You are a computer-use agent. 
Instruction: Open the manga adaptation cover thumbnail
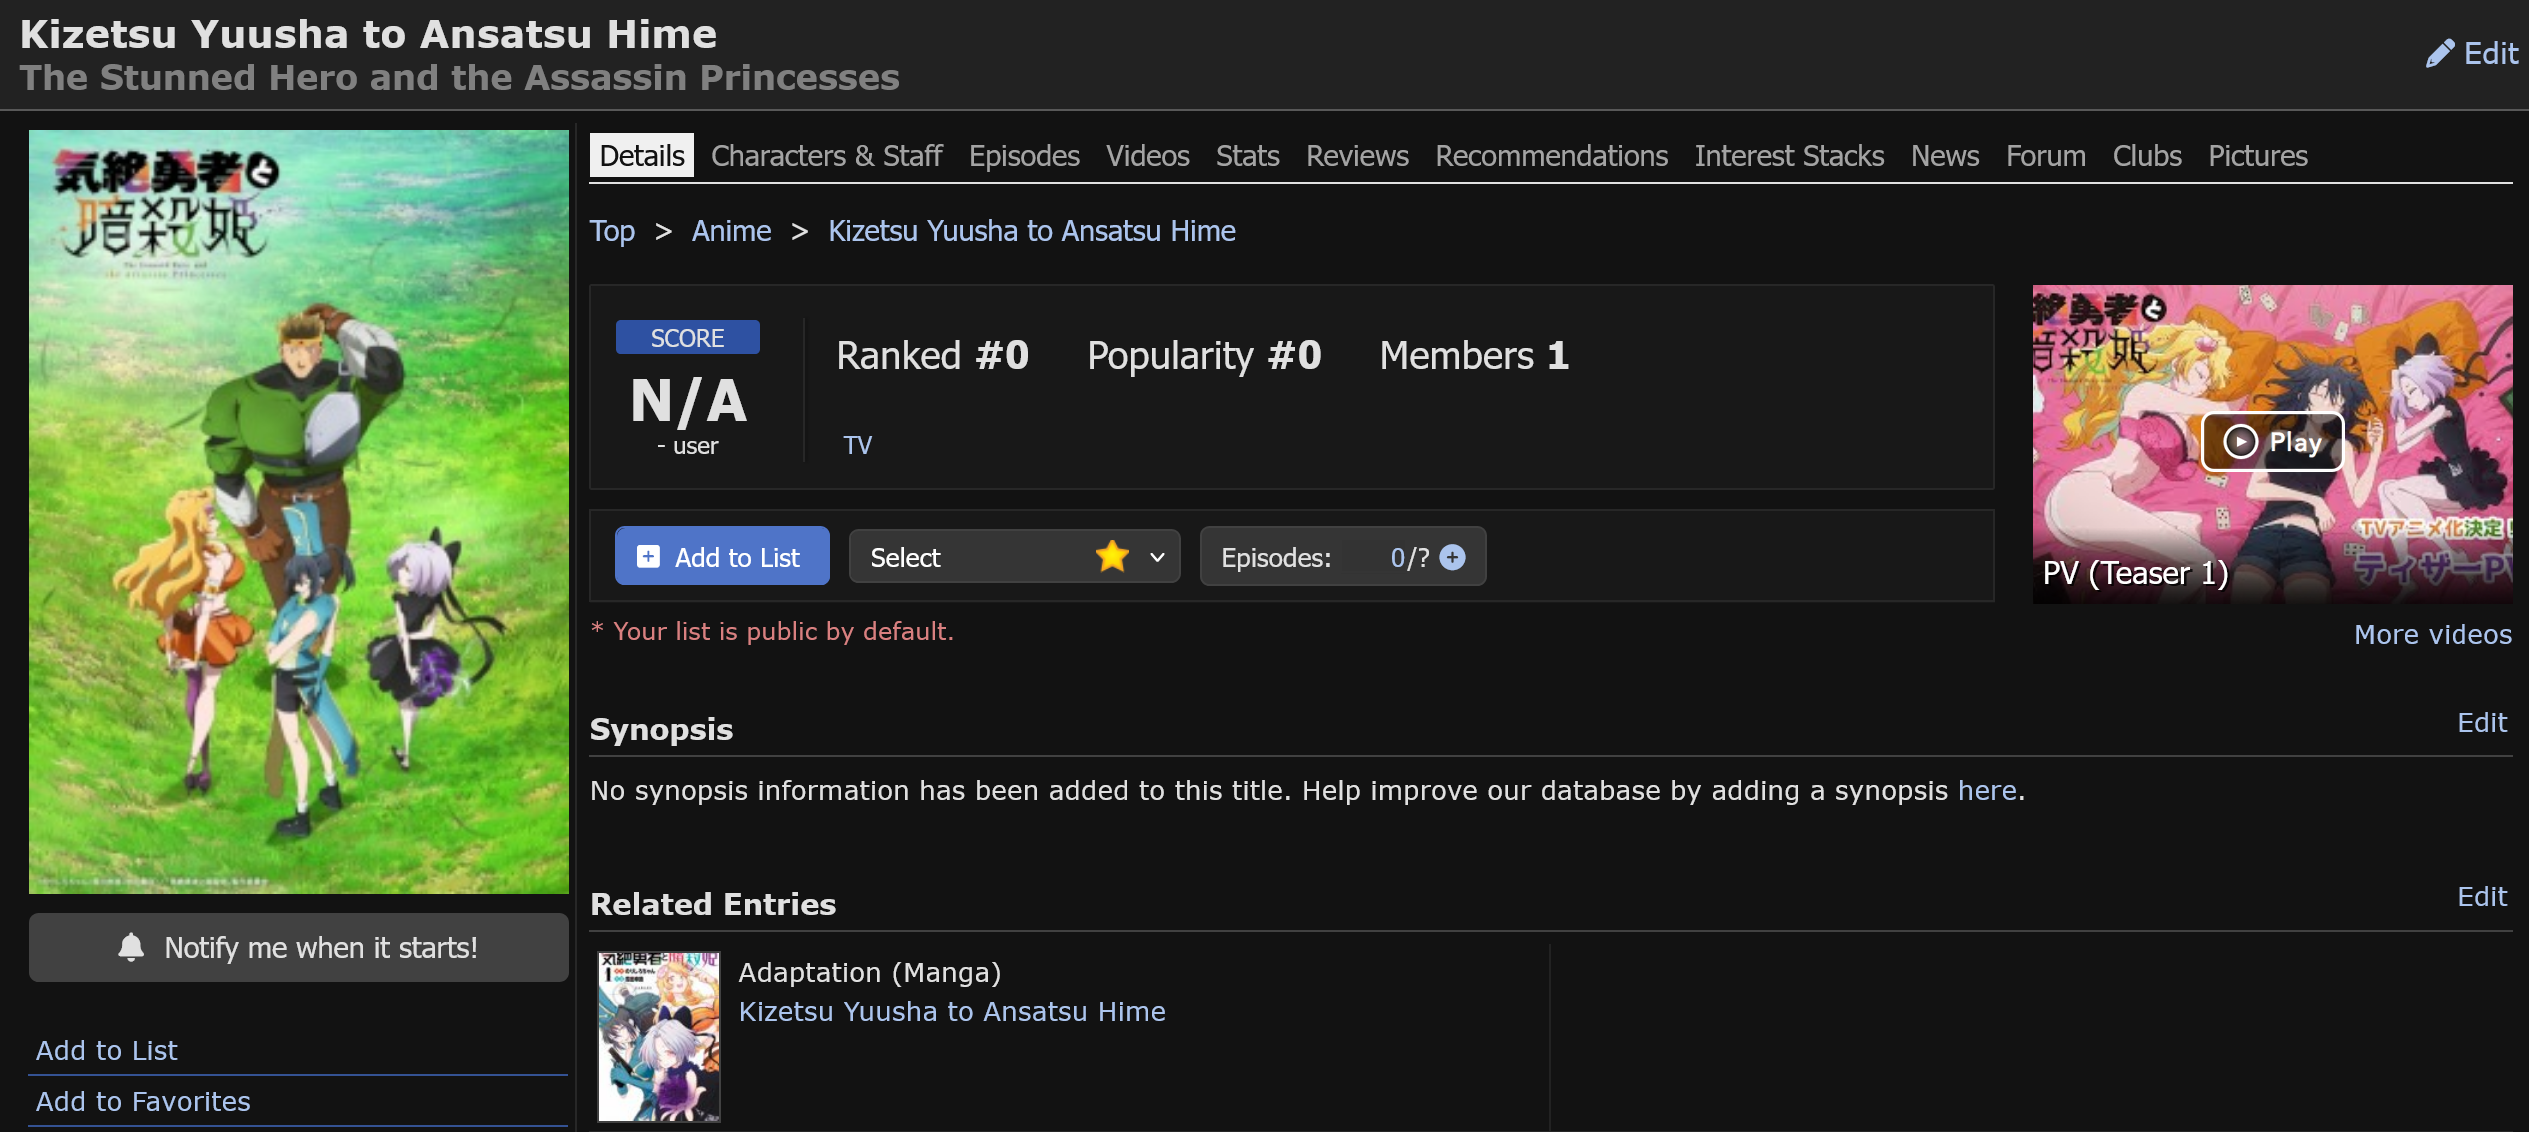(x=658, y=1036)
